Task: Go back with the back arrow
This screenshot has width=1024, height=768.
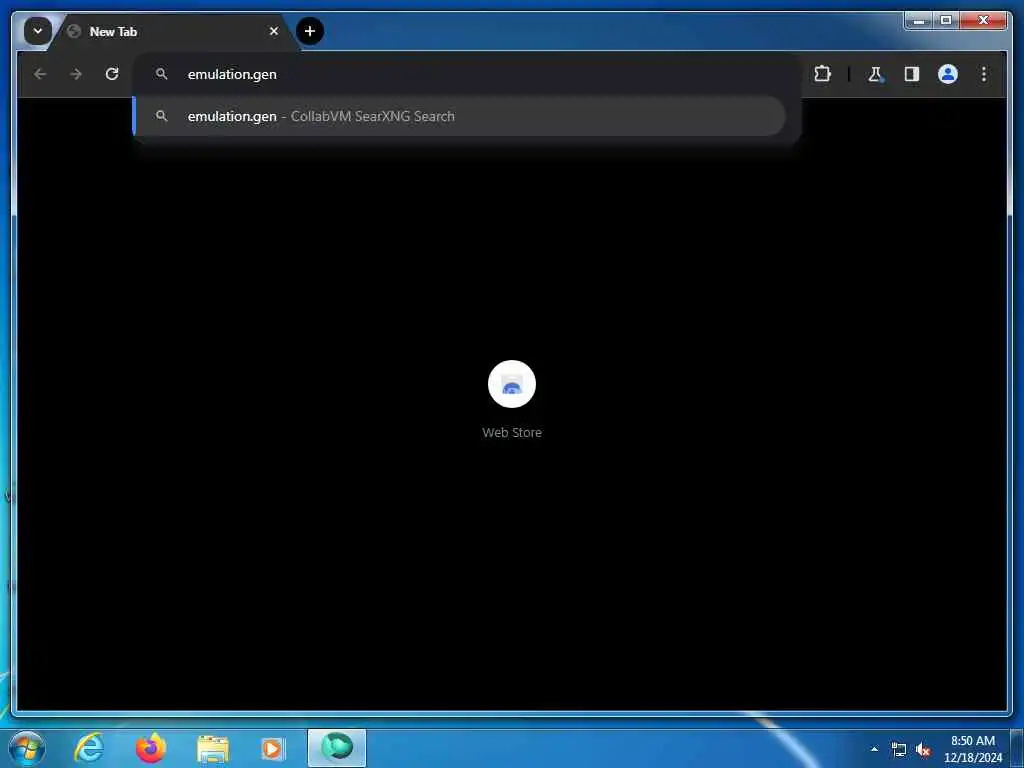Action: (40, 74)
